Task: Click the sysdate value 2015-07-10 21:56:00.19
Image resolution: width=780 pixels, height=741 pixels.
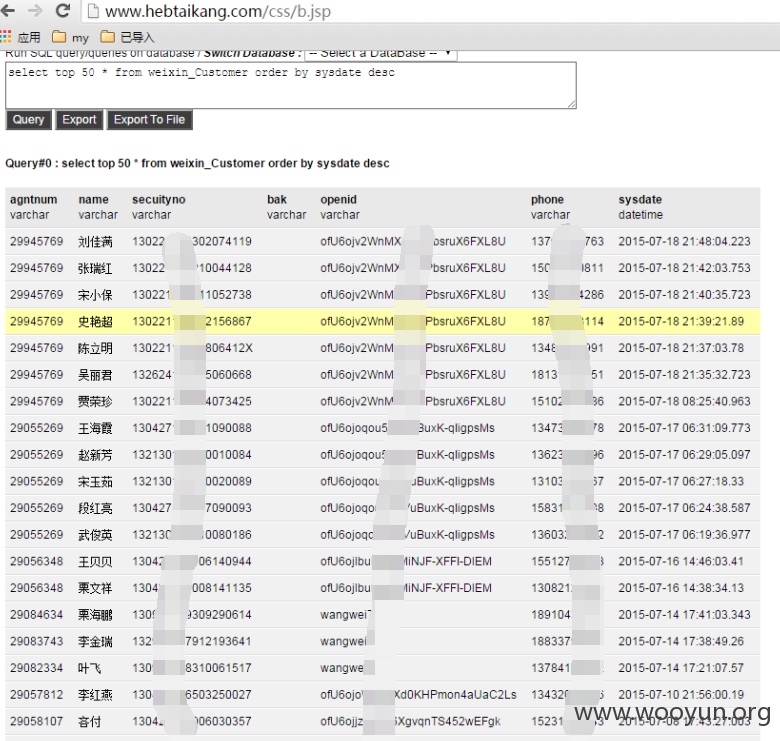Action: pos(681,695)
